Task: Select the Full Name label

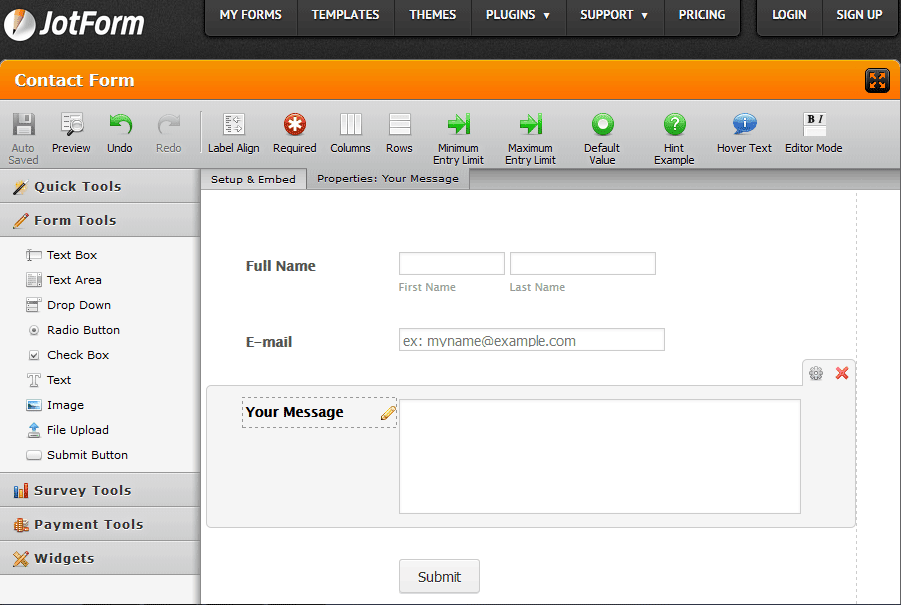Action: pos(280,266)
